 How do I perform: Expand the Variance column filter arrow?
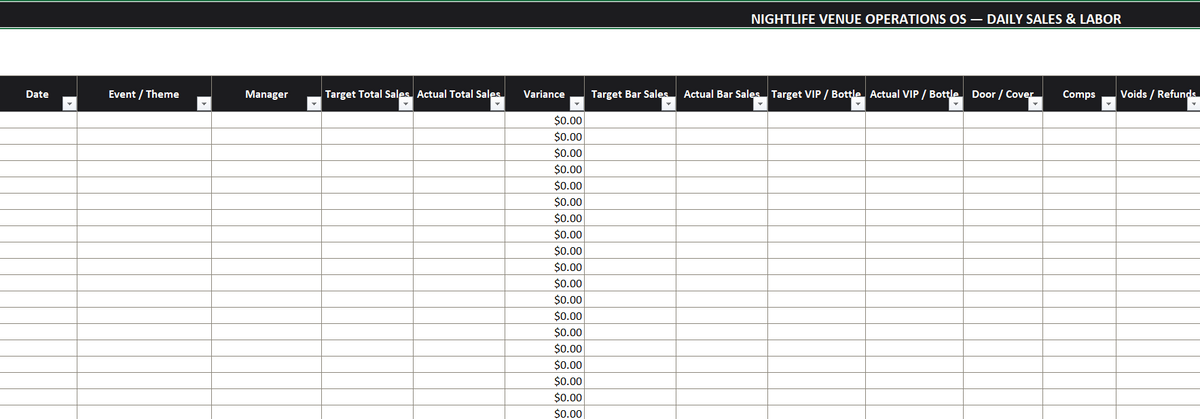coord(578,103)
